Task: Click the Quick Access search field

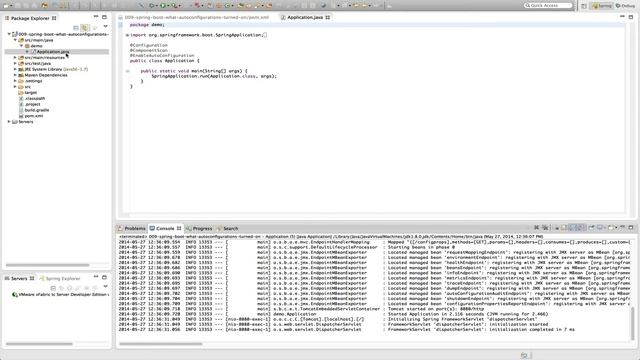Action: click(x=549, y=5)
